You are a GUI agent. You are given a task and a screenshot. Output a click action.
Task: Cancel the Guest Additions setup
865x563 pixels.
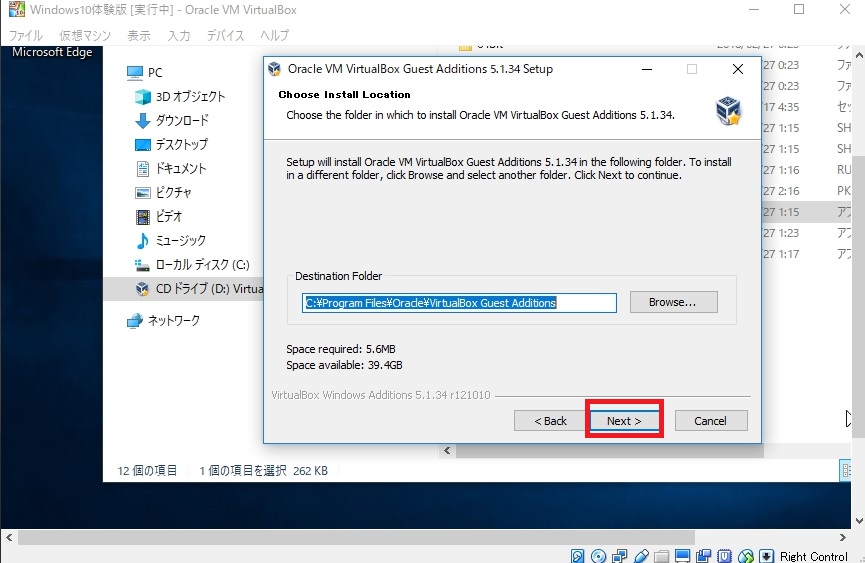click(x=711, y=421)
